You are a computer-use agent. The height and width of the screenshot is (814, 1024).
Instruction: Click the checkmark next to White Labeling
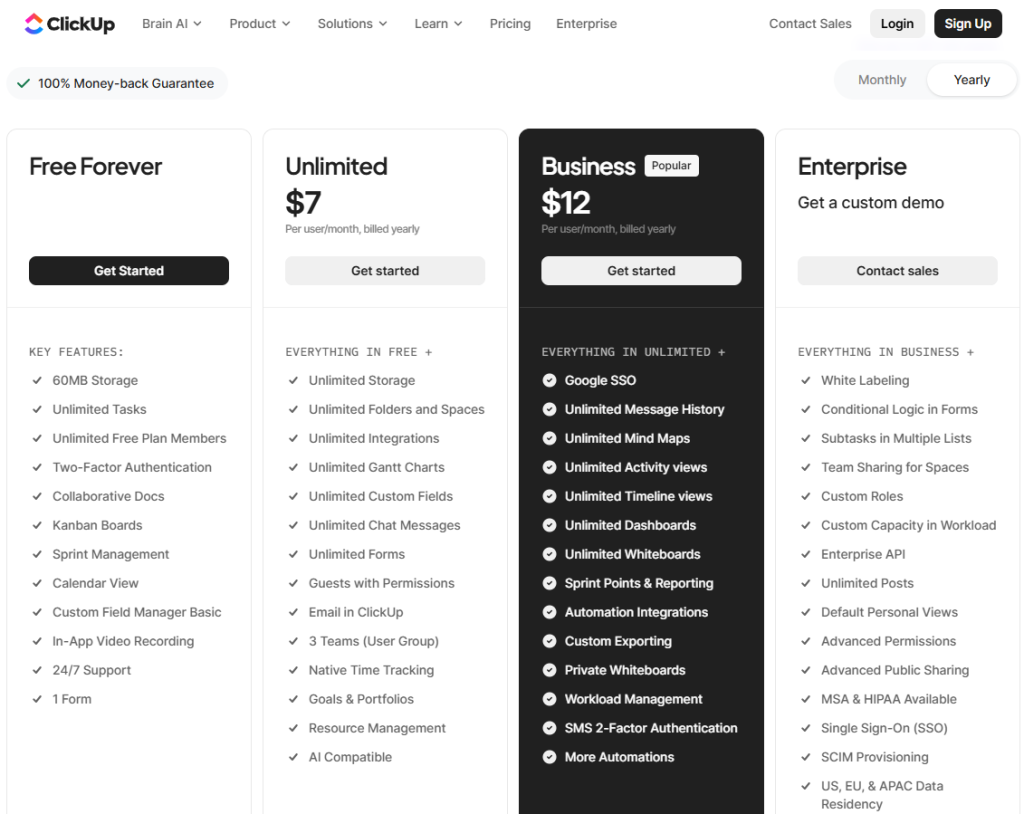pos(805,380)
